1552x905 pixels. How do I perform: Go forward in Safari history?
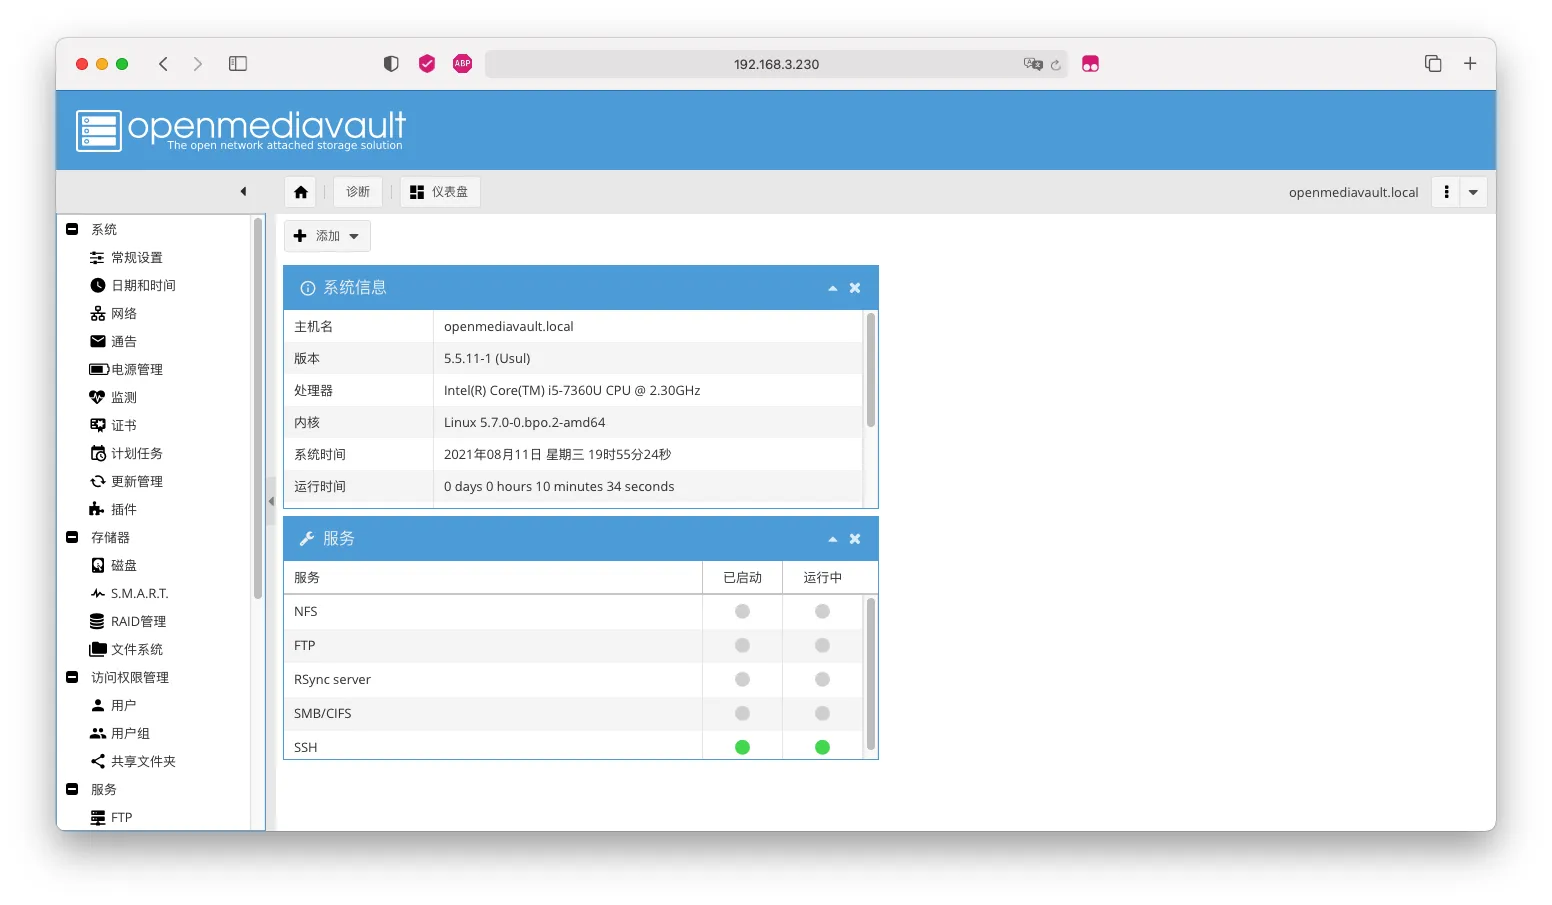click(x=198, y=64)
